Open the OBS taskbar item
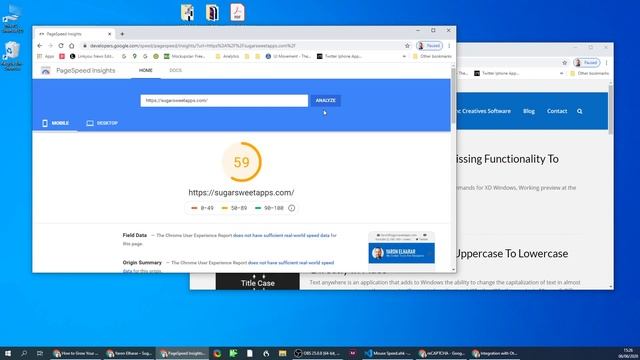 click(x=318, y=353)
